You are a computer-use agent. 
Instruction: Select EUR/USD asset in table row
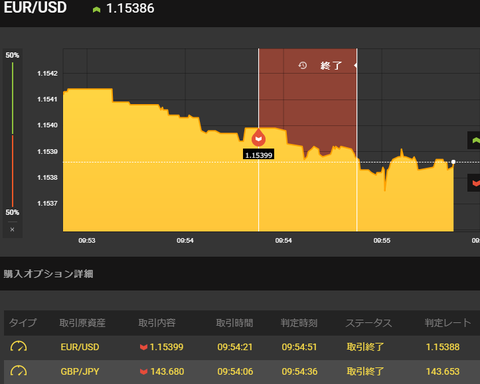click(x=80, y=347)
